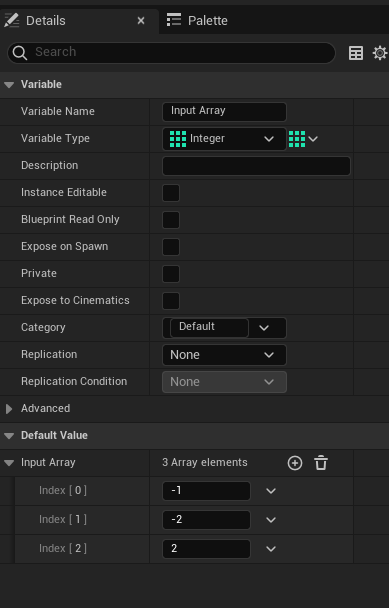The height and width of the screenshot is (608, 389).
Task: Click the Details pencil tab icon
Action: pyautogui.click(x=11, y=20)
